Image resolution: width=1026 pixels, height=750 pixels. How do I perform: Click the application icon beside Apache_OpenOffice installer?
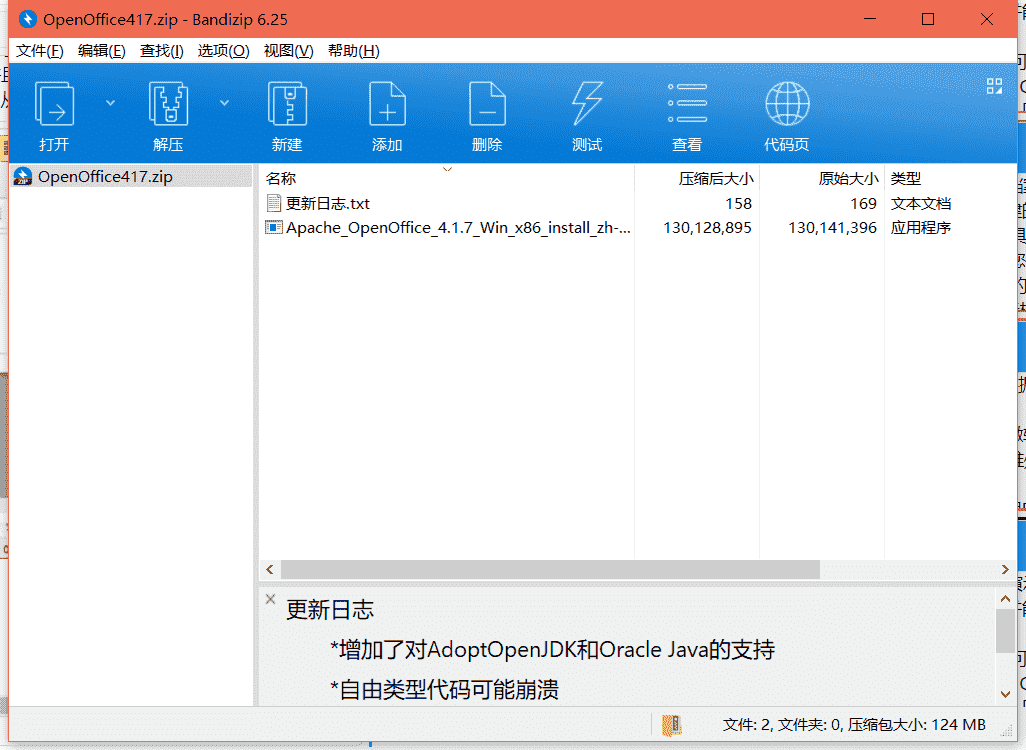(x=274, y=228)
